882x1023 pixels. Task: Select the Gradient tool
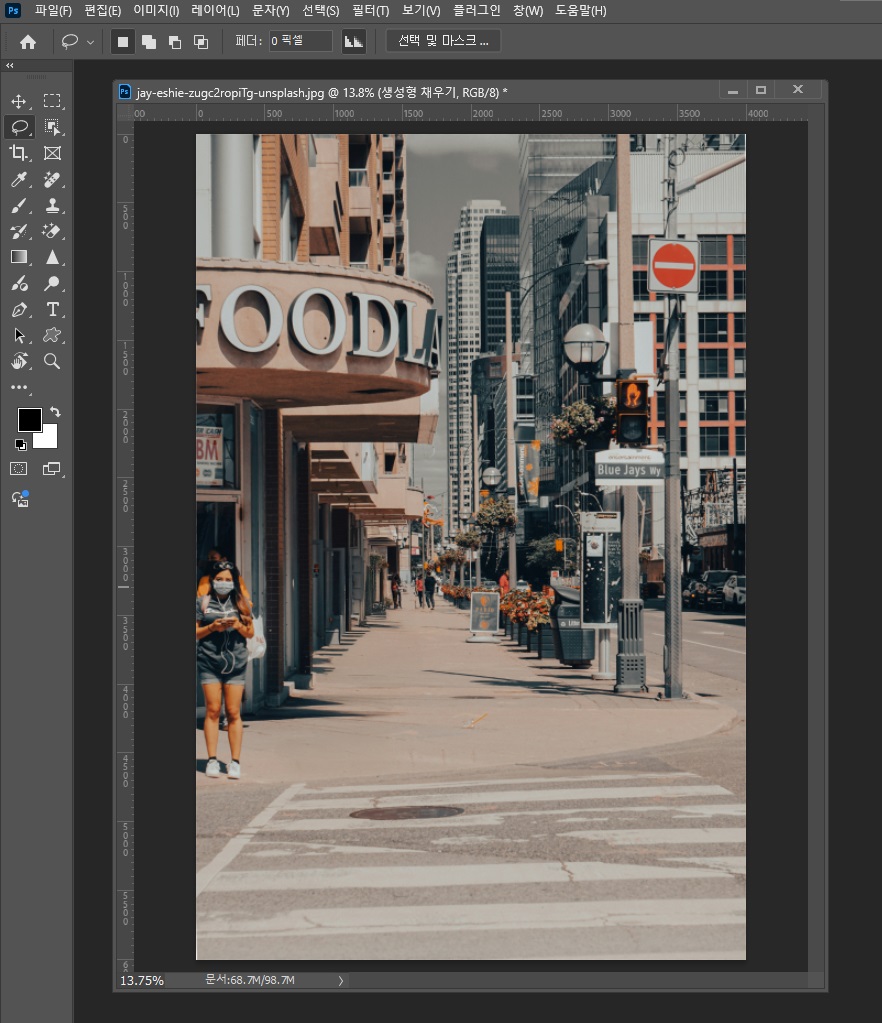[x=19, y=257]
